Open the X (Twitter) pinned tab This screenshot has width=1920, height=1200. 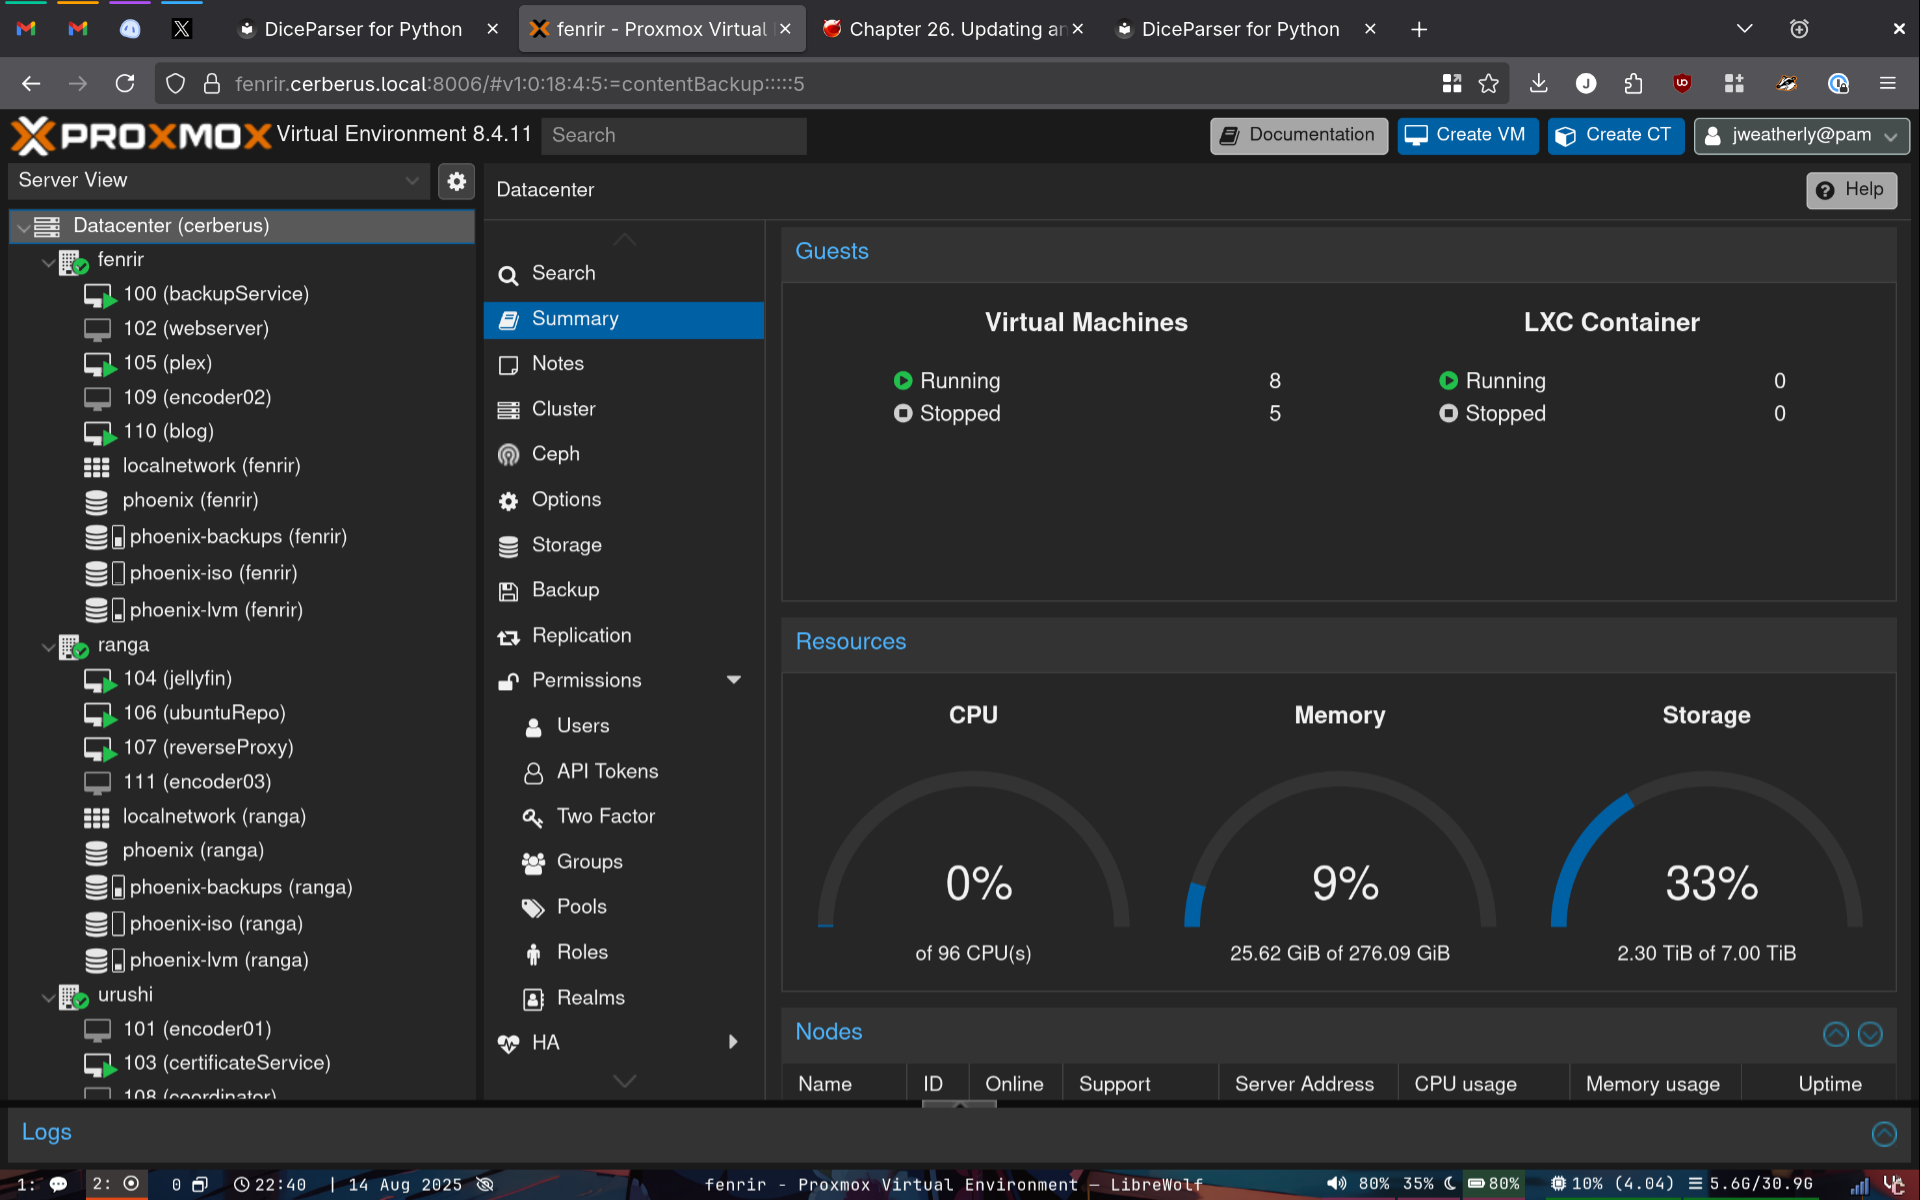181,29
